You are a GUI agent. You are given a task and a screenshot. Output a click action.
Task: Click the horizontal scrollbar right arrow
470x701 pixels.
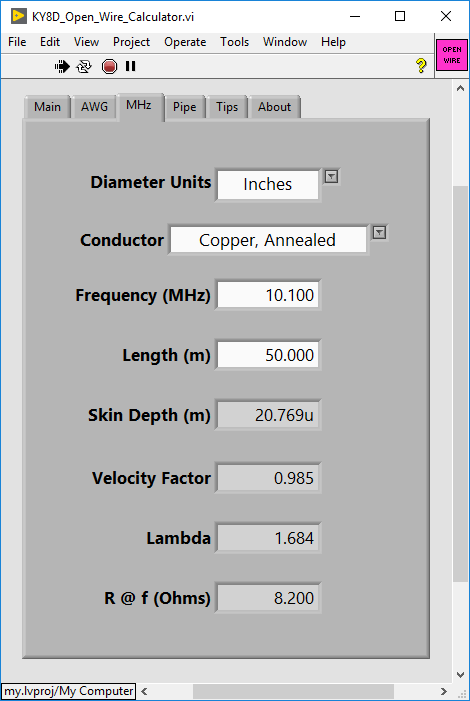(443, 691)
